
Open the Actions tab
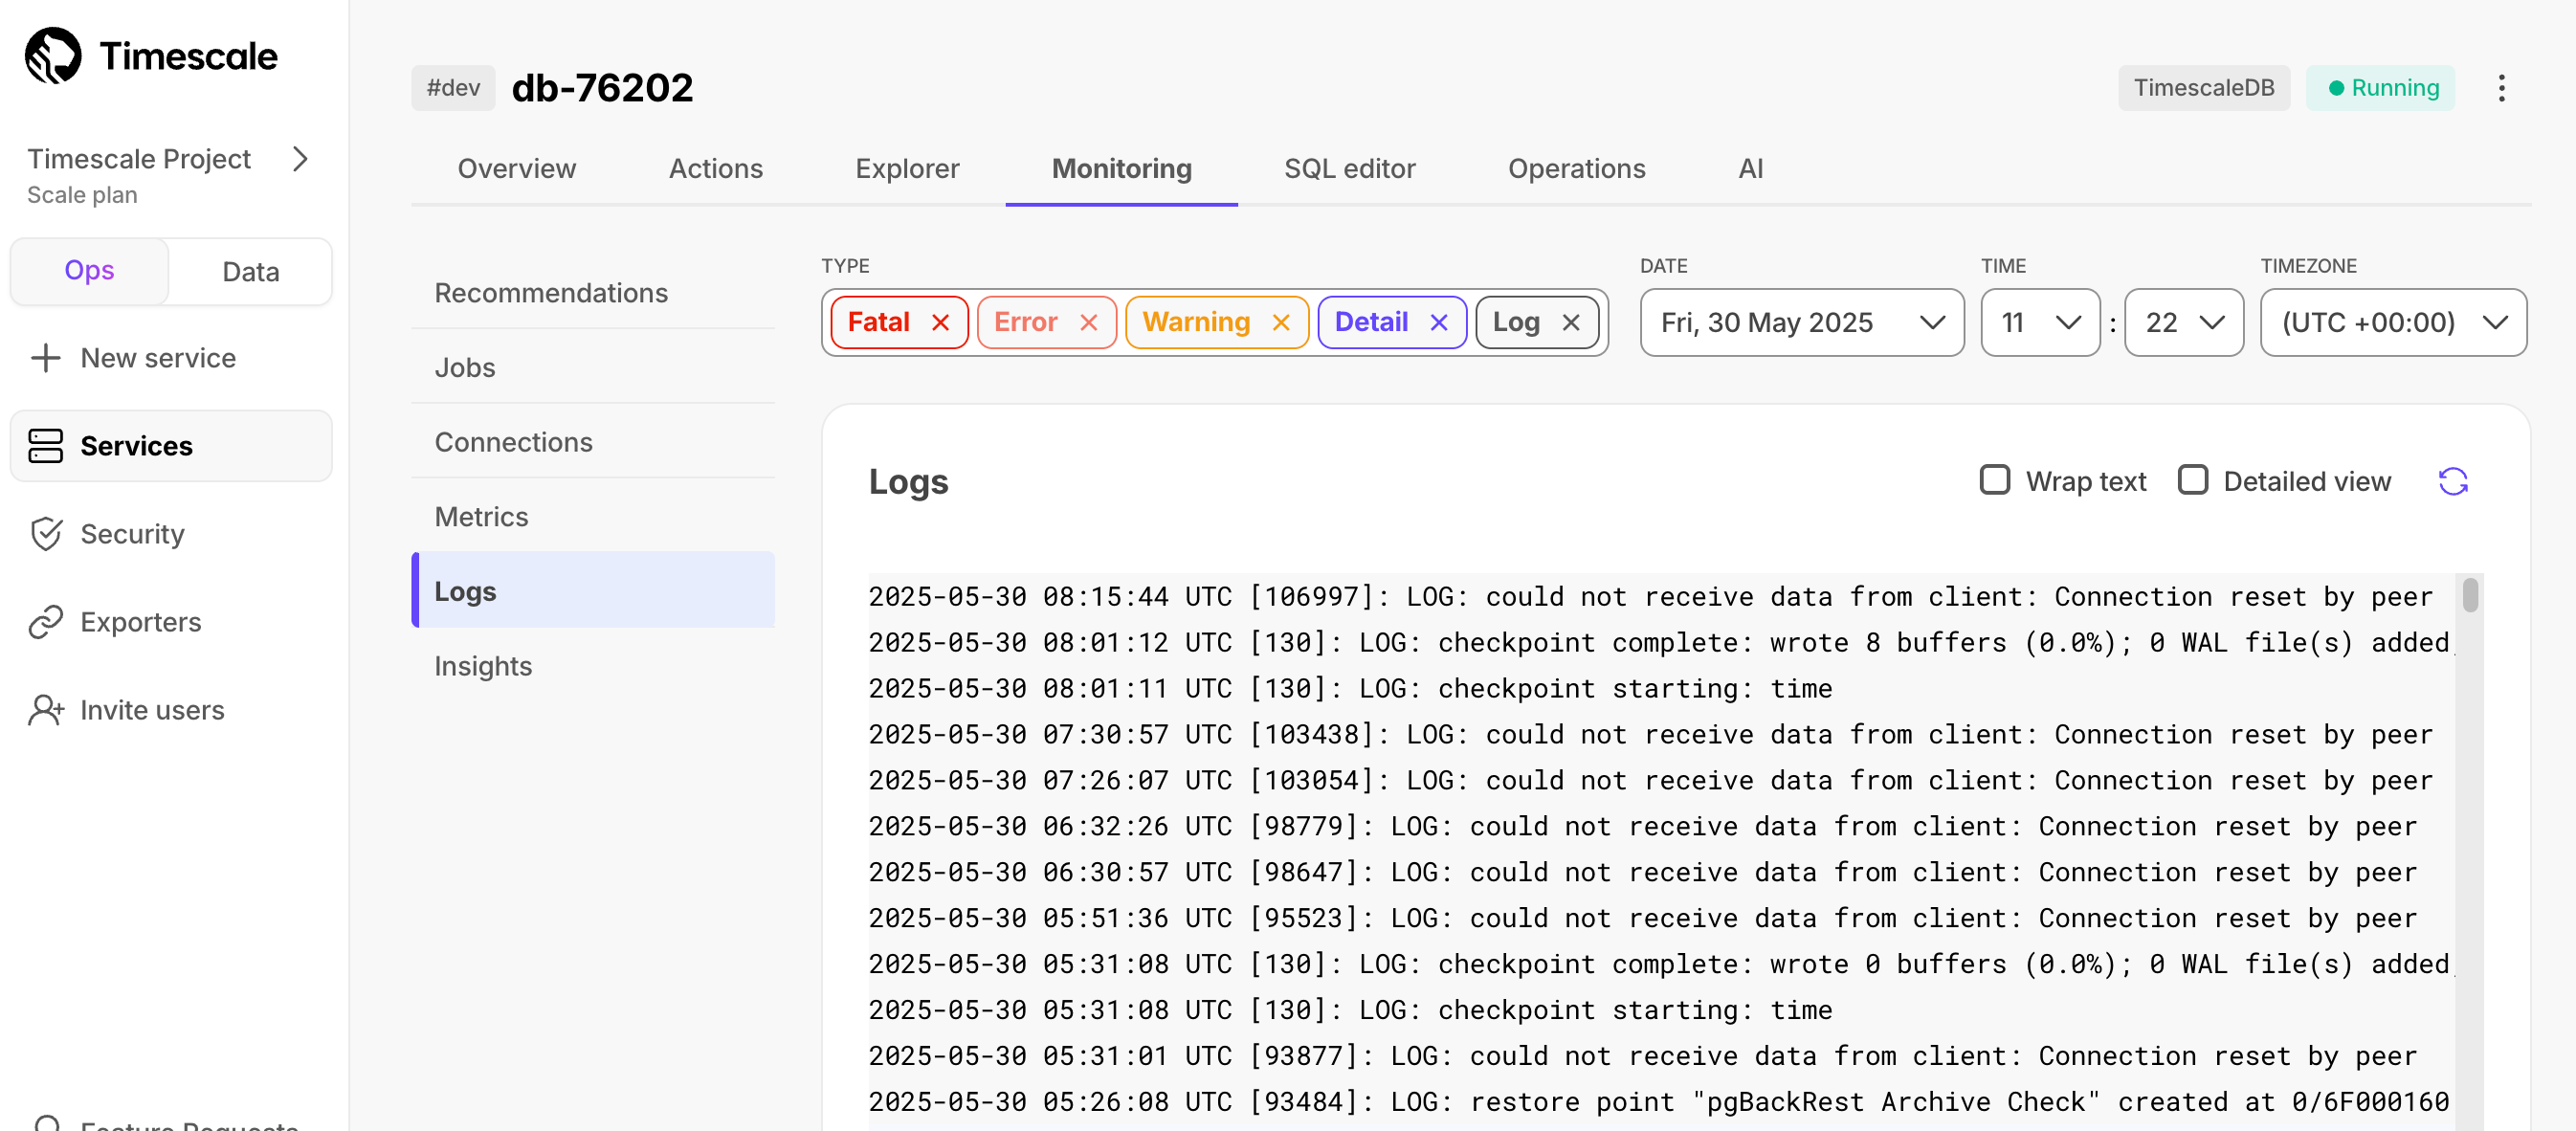tap(715, 169)
